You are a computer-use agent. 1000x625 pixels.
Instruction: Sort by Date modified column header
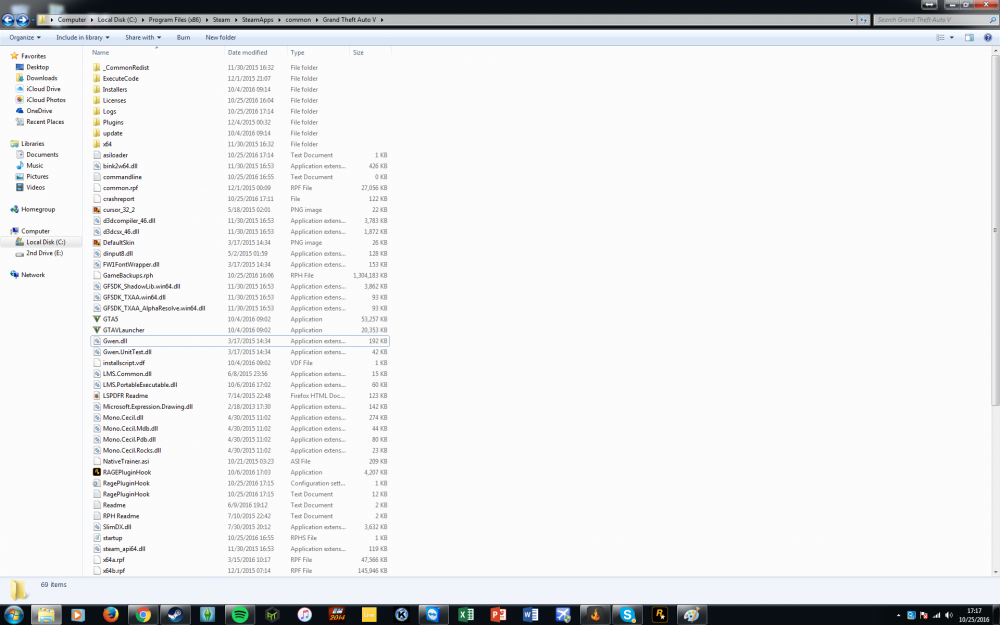pos(247,52)
